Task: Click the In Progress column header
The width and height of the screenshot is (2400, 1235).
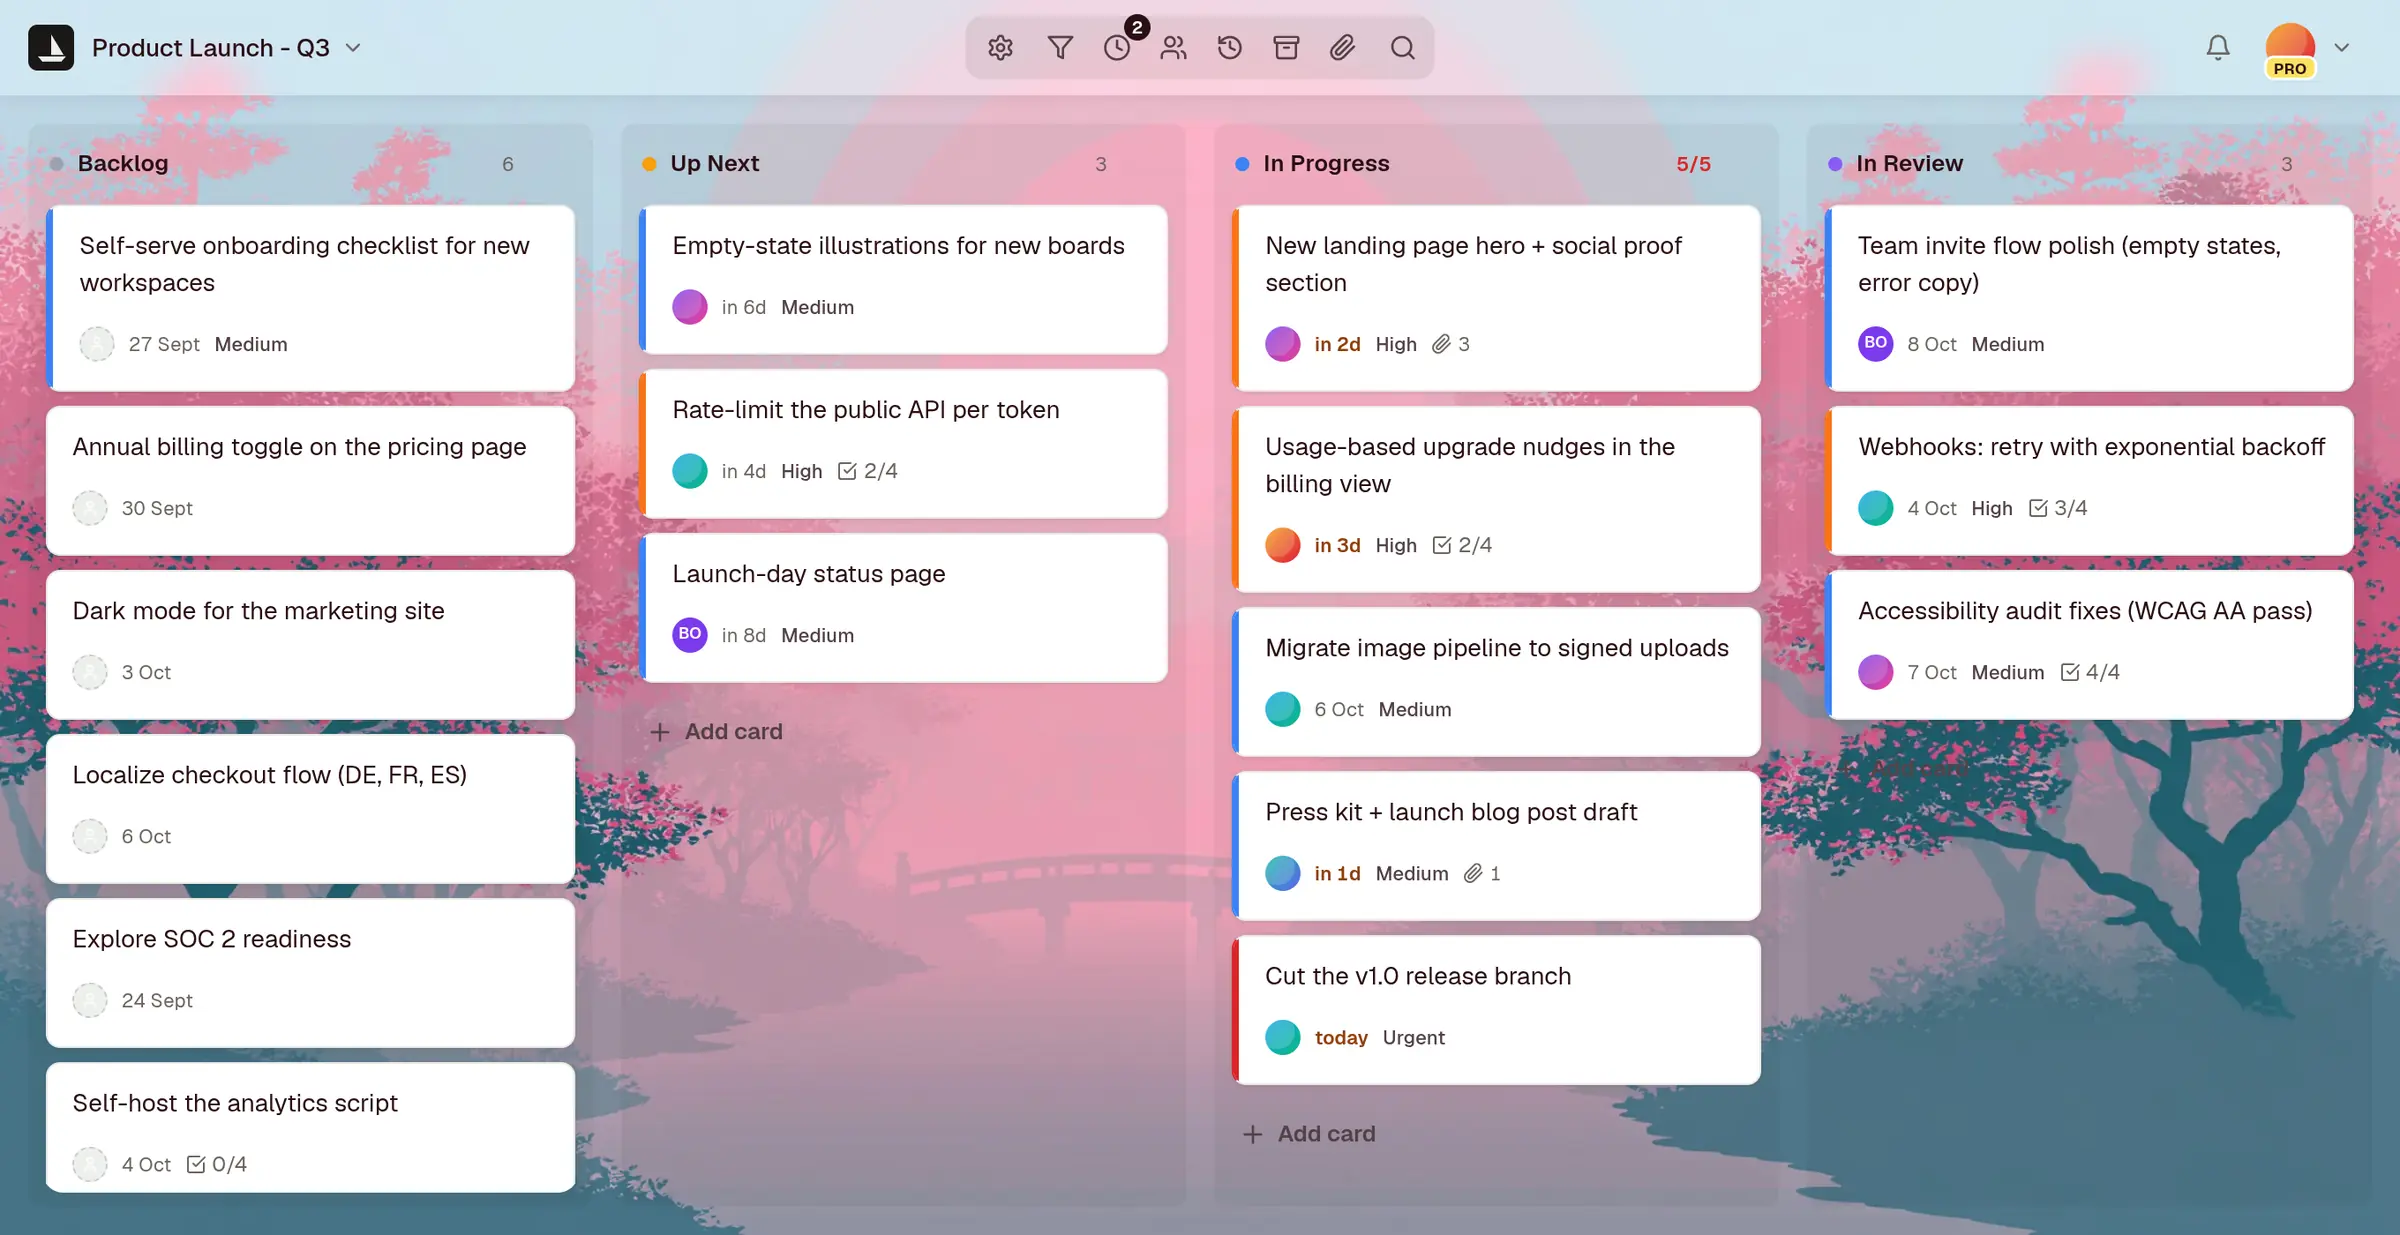Action: pos(1326,163)
